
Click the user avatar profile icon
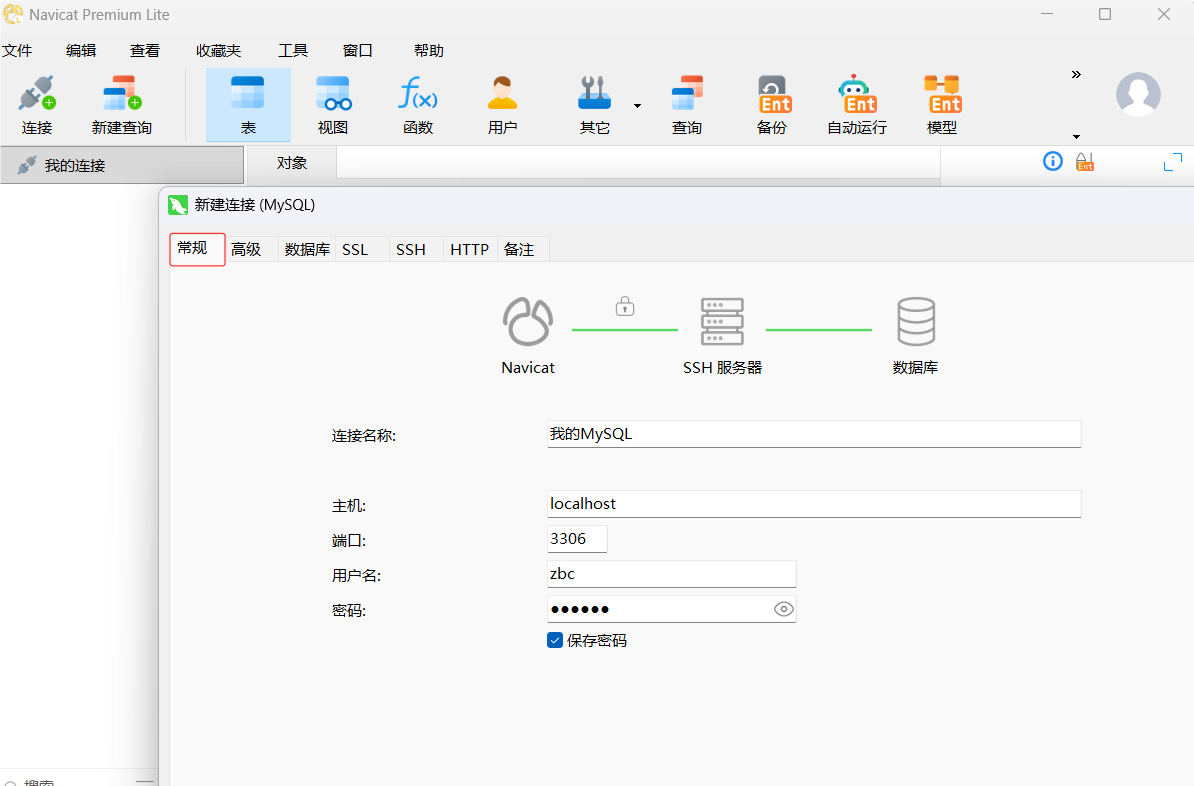(x=1138, y=94)
